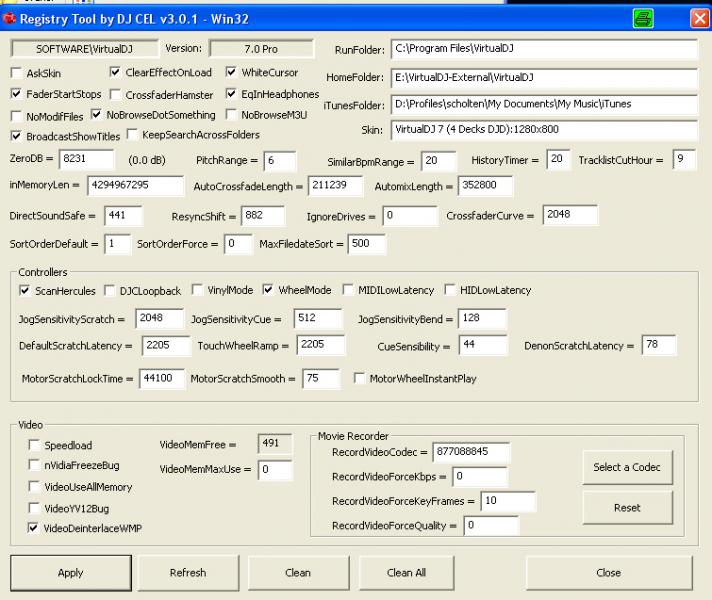
Task: Click the MotorScratchLockTime input field
Action: pos(162,378)
